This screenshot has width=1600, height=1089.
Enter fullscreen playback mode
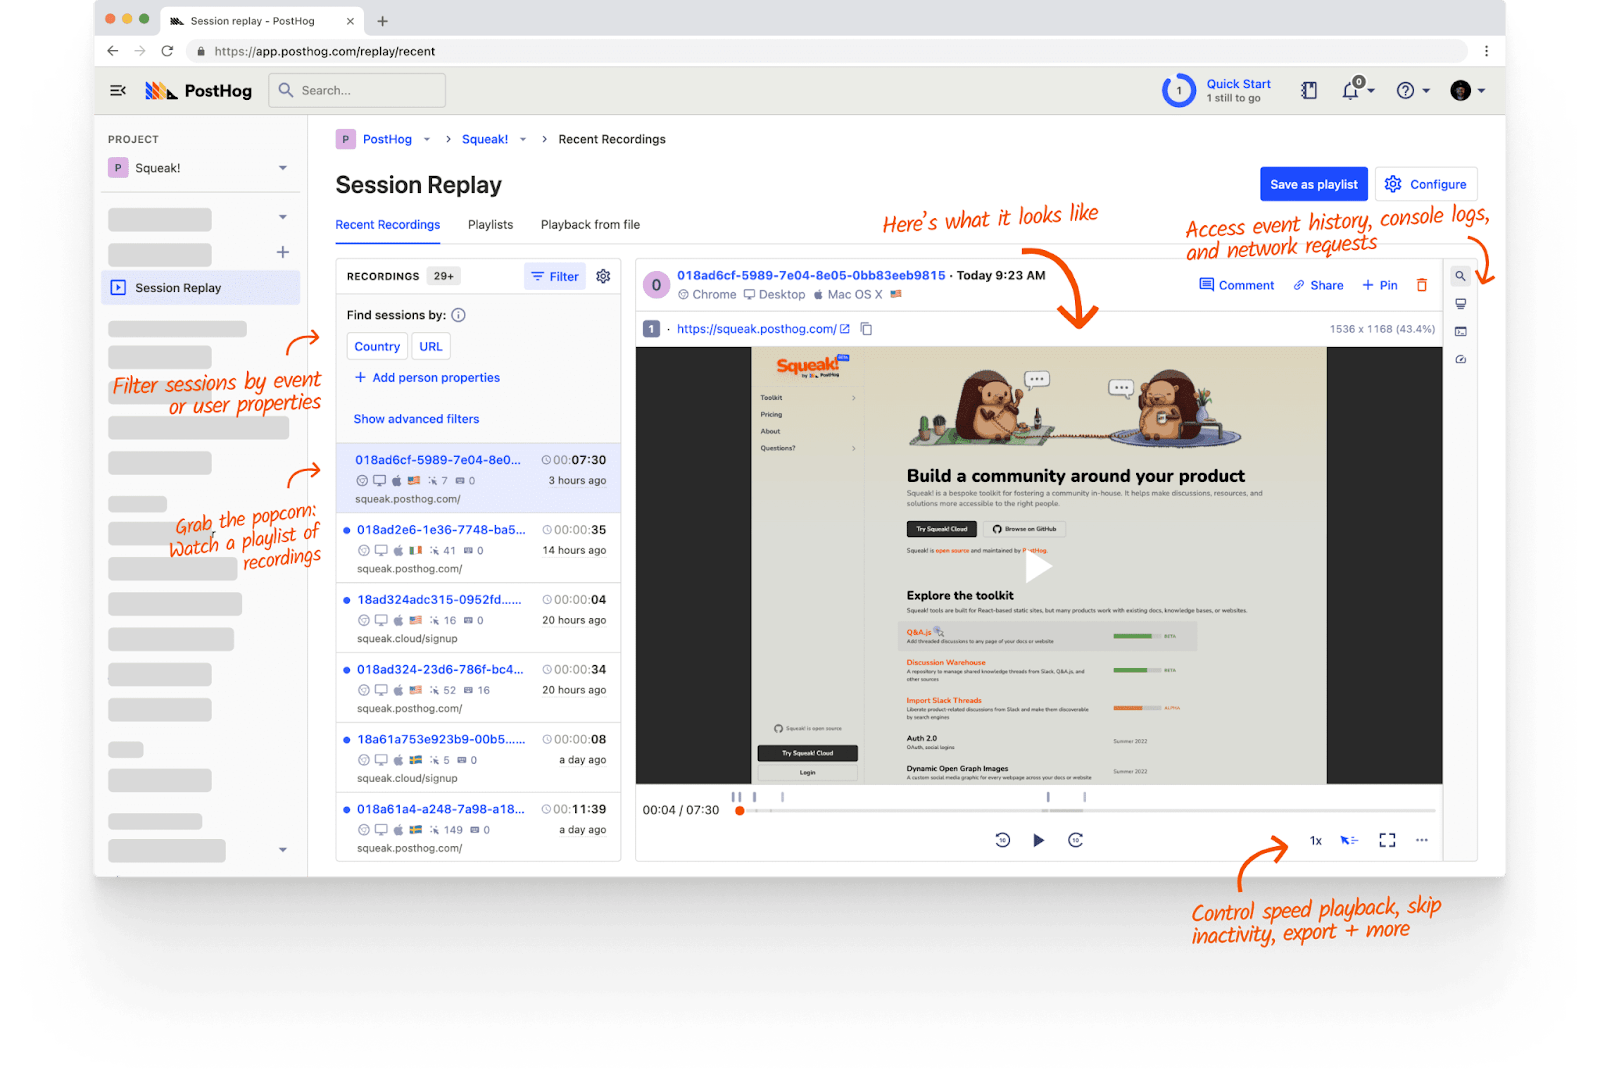point(1387,840)
